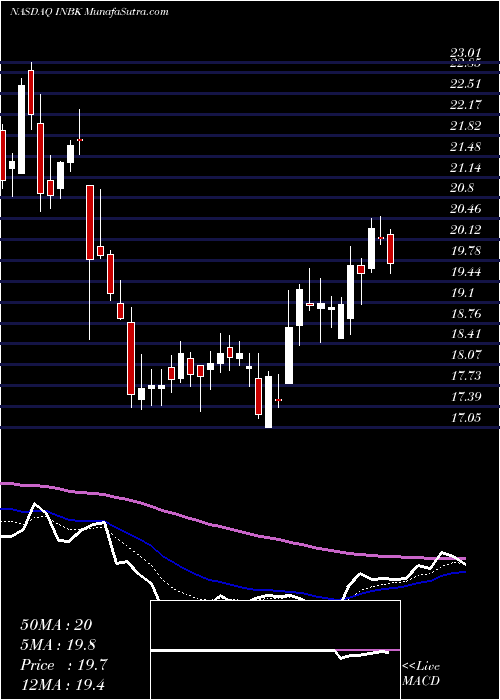
Task: Click the 50MA : 20 readout
Action: click(x=56, y=625)
